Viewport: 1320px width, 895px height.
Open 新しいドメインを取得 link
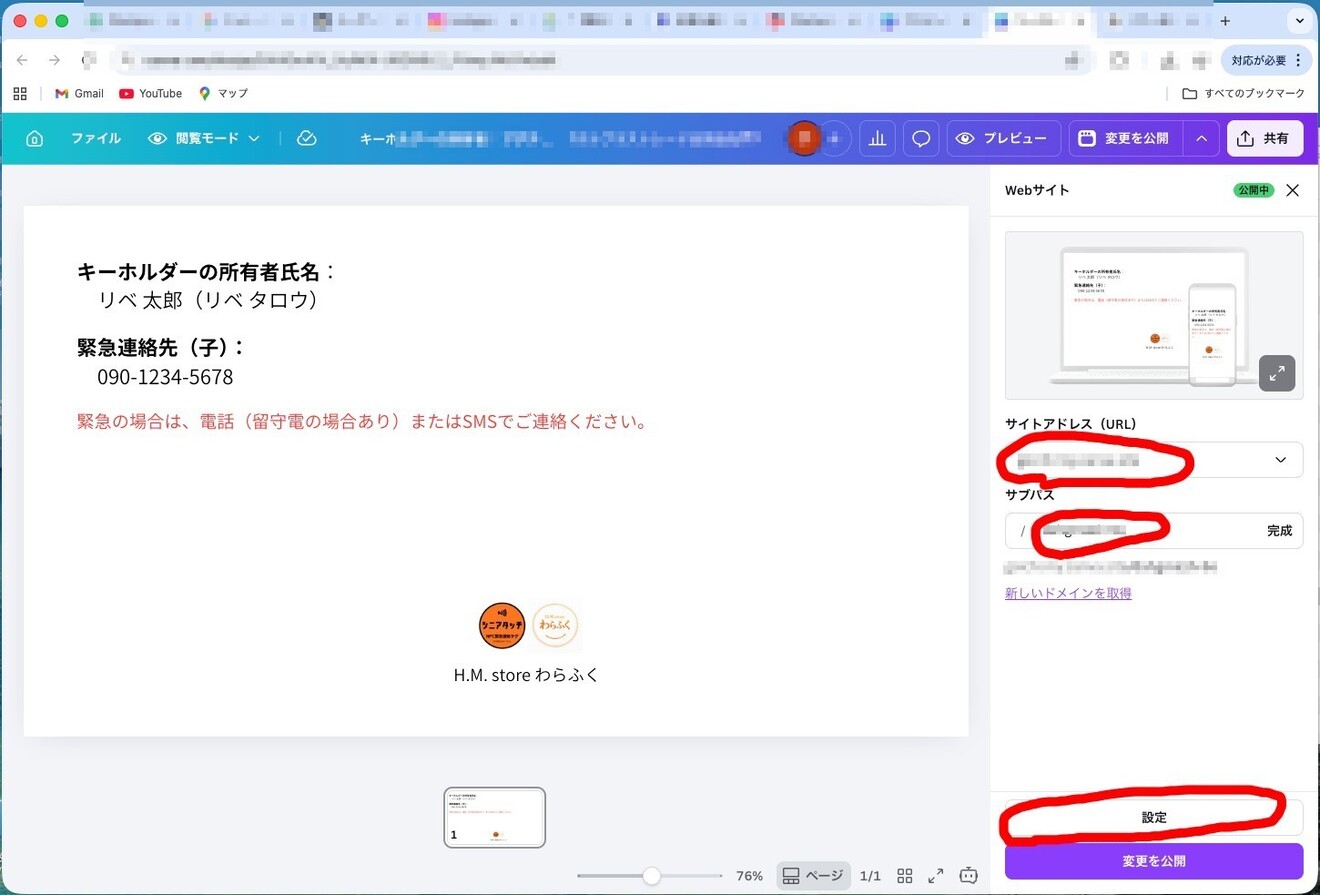pos(1068,593)
